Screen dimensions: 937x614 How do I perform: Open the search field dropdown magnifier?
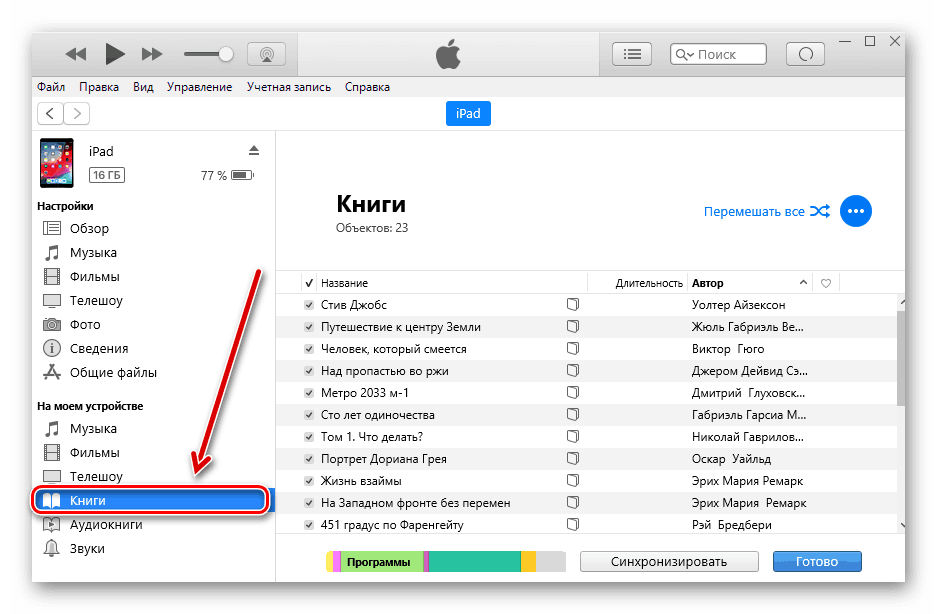pyautogui.click(x=683, y=55)
